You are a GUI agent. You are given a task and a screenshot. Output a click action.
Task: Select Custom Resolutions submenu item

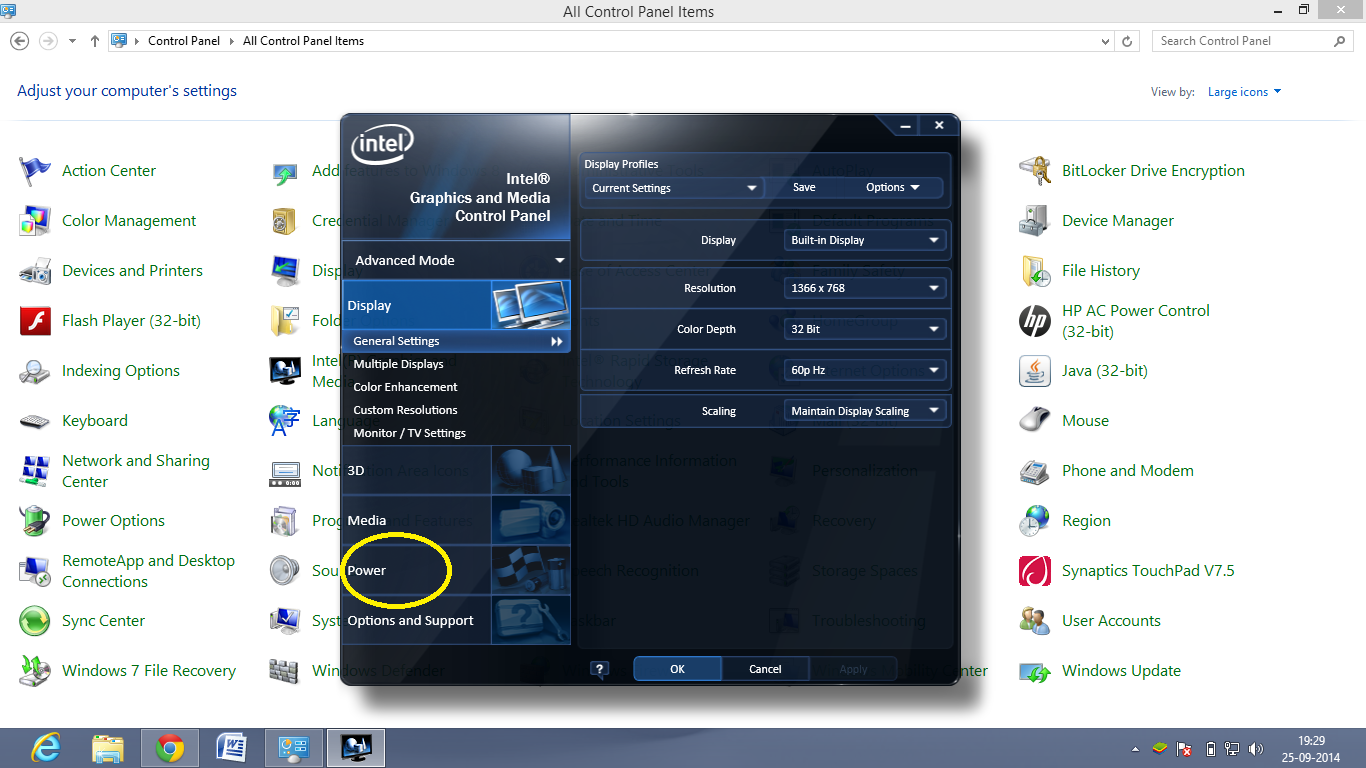(405, 410)
